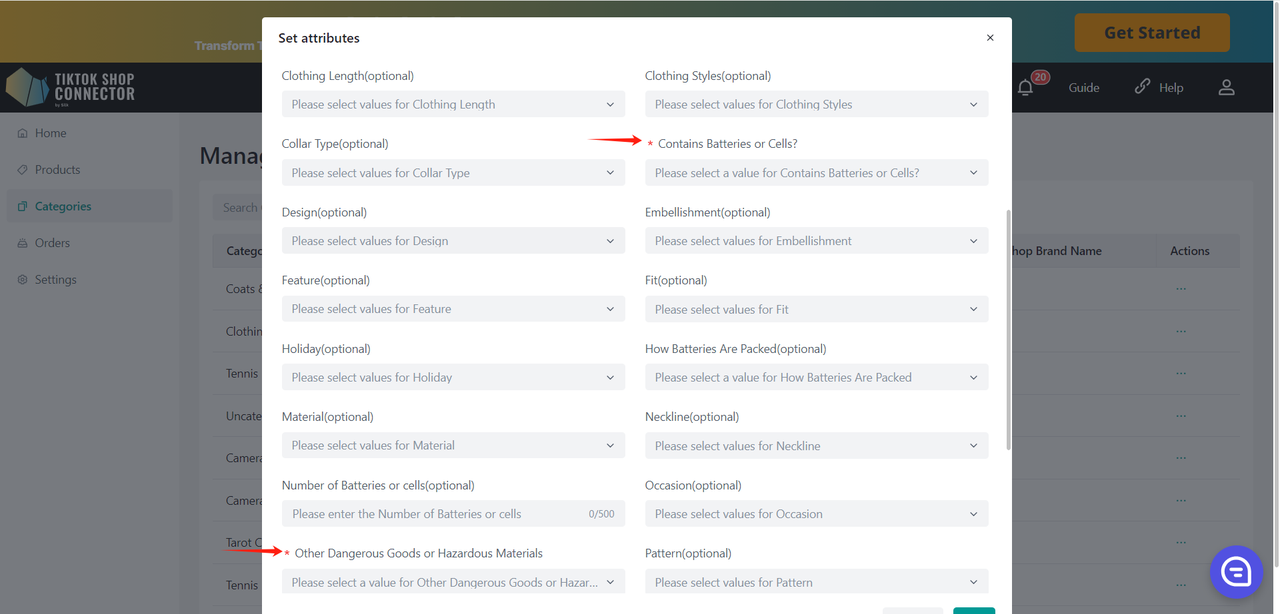Screen dimensions: 1280x614
Task: Open Help from the header
Action: click(1159, 88)
